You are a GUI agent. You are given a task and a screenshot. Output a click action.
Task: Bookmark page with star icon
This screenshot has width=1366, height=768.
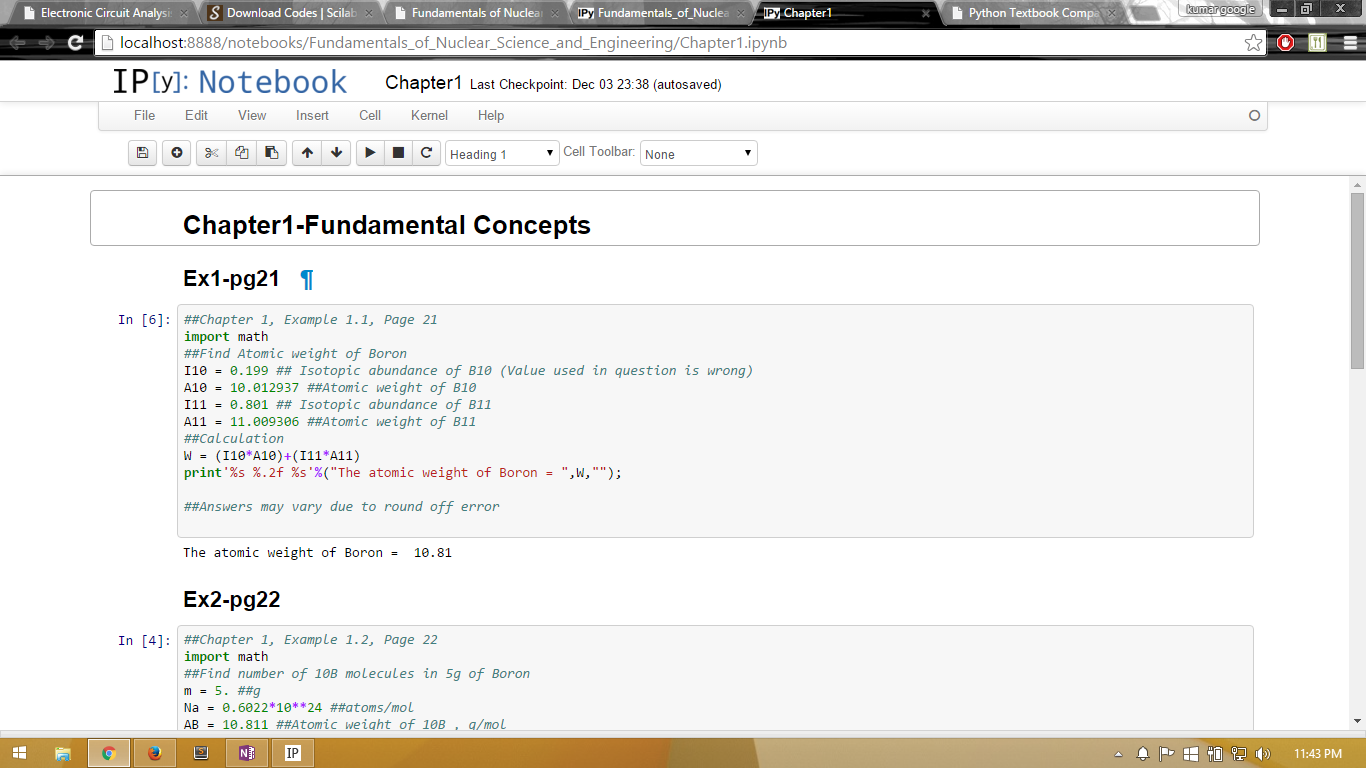[x=1253, y=43]
